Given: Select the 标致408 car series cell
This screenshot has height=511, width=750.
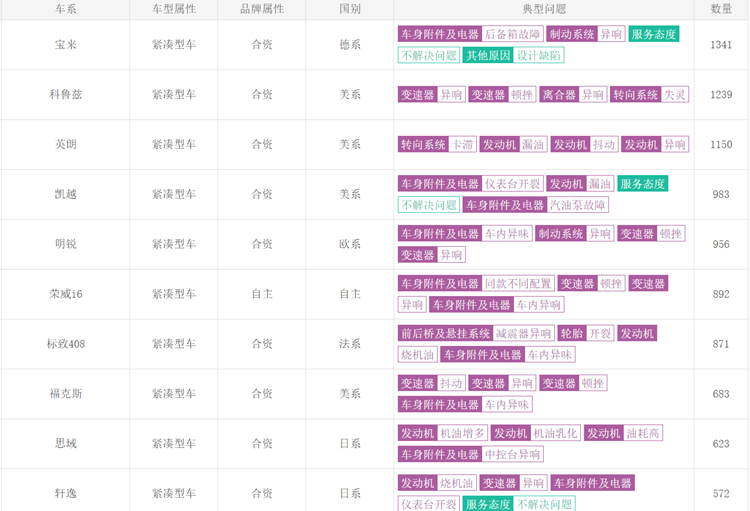Looking at the screenshot, I should 66,344.
